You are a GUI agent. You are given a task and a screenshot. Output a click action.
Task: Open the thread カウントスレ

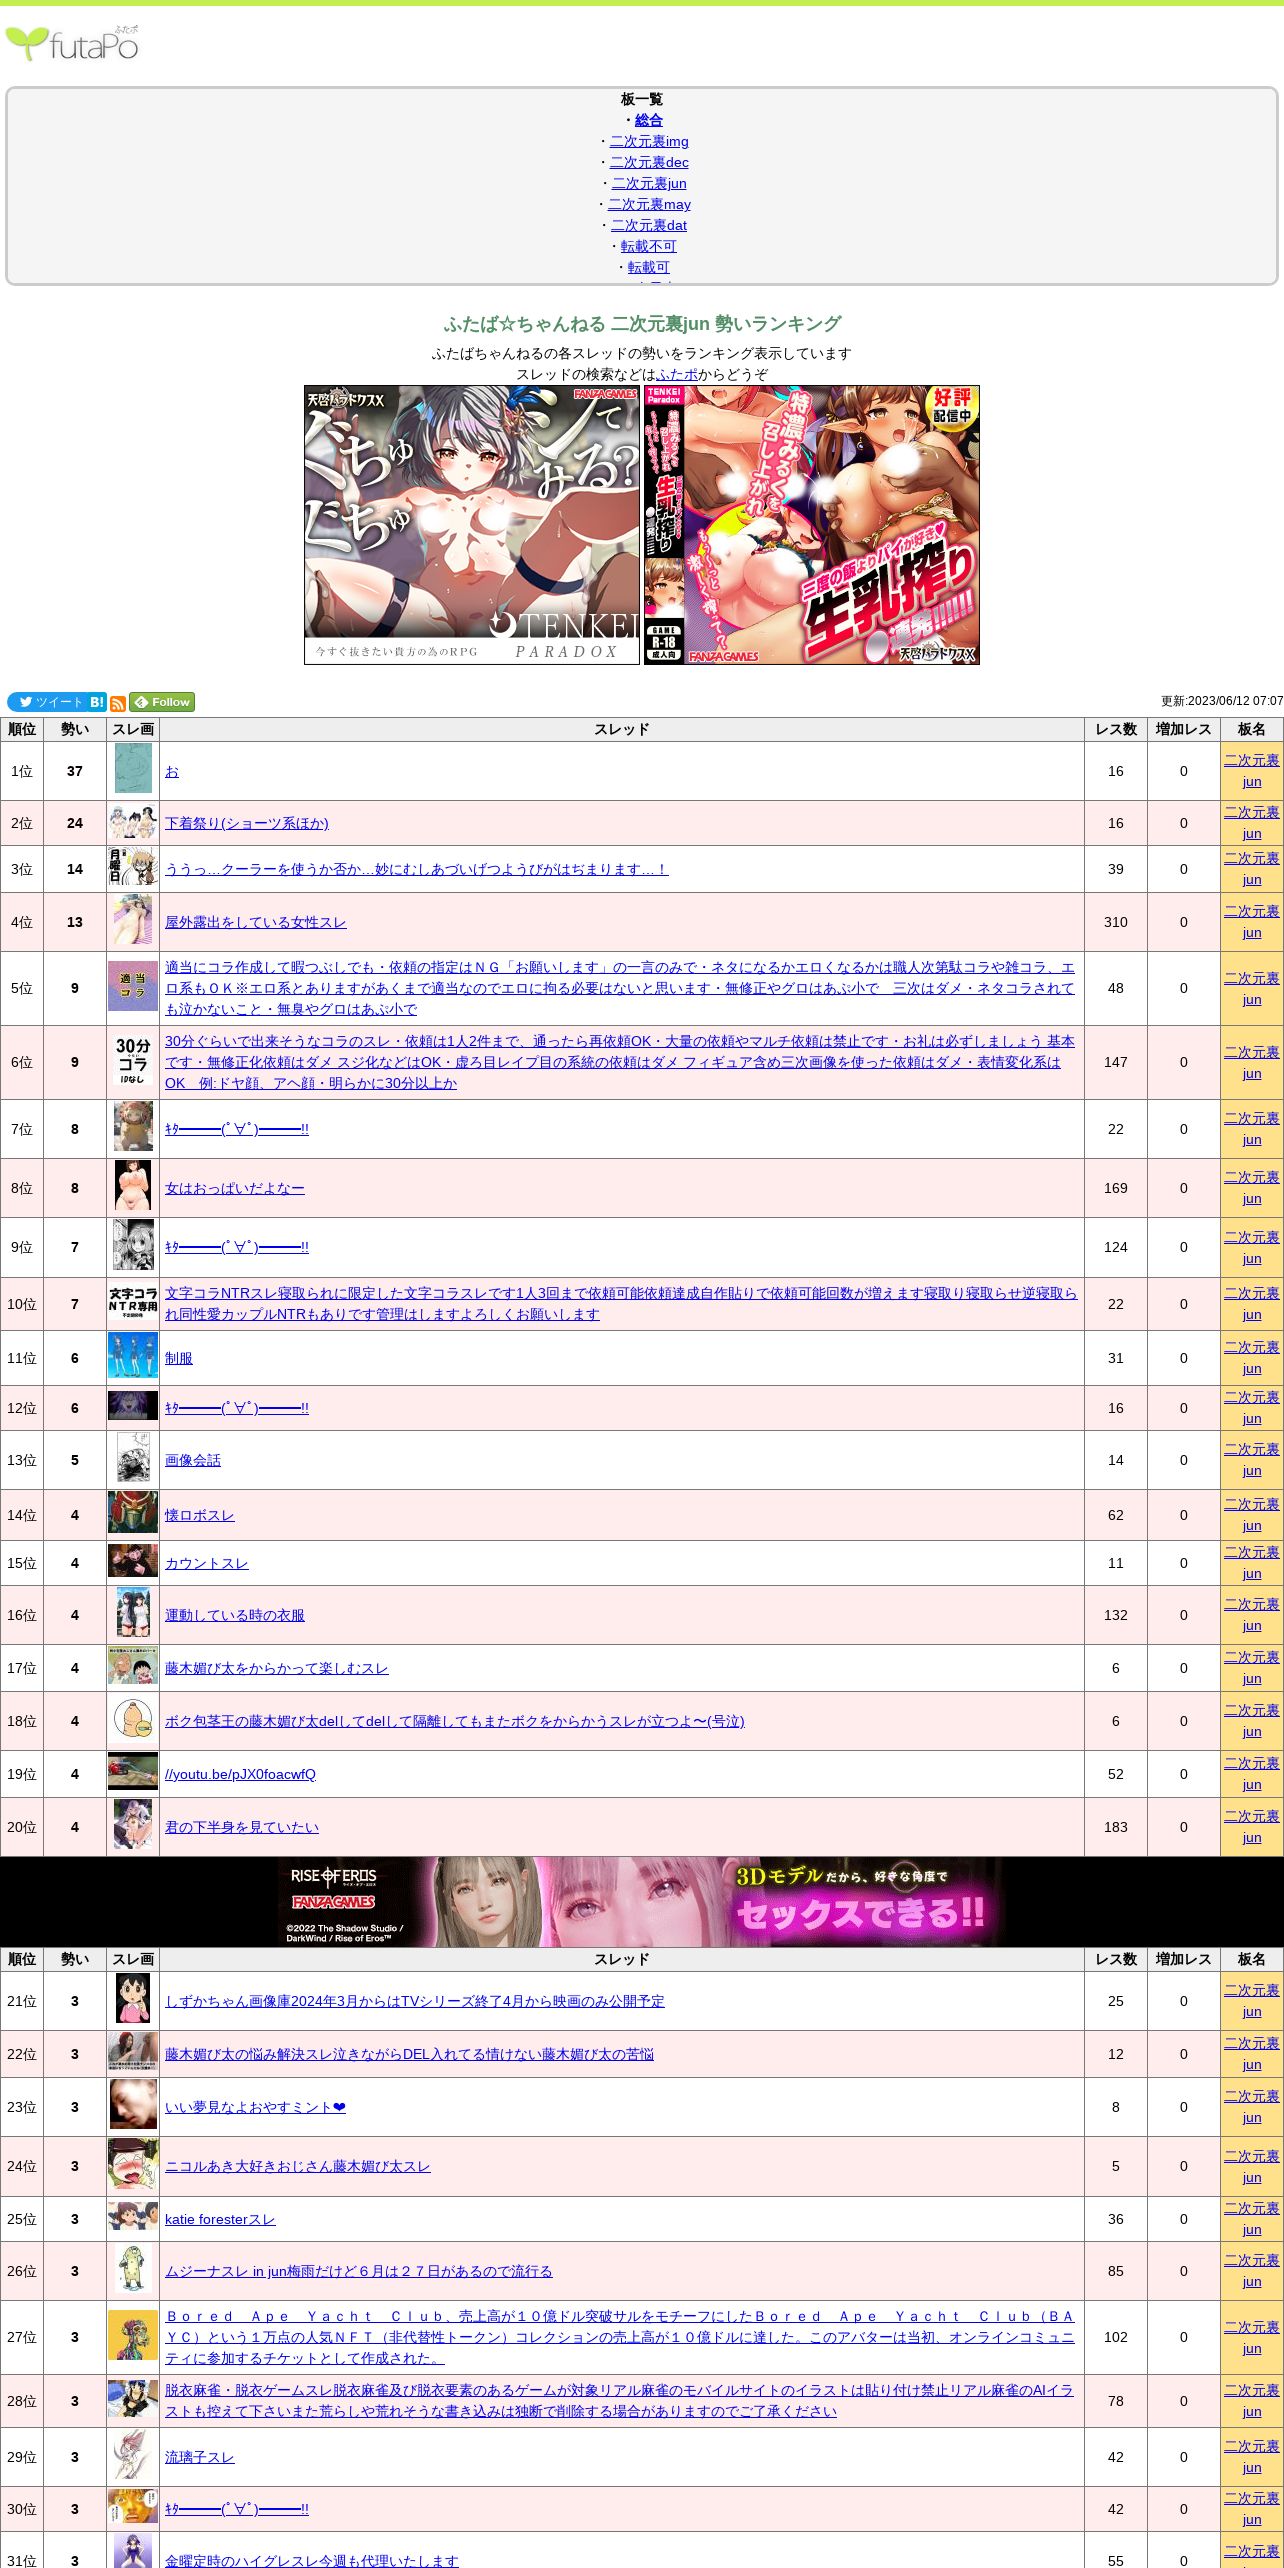(207, 1563)
